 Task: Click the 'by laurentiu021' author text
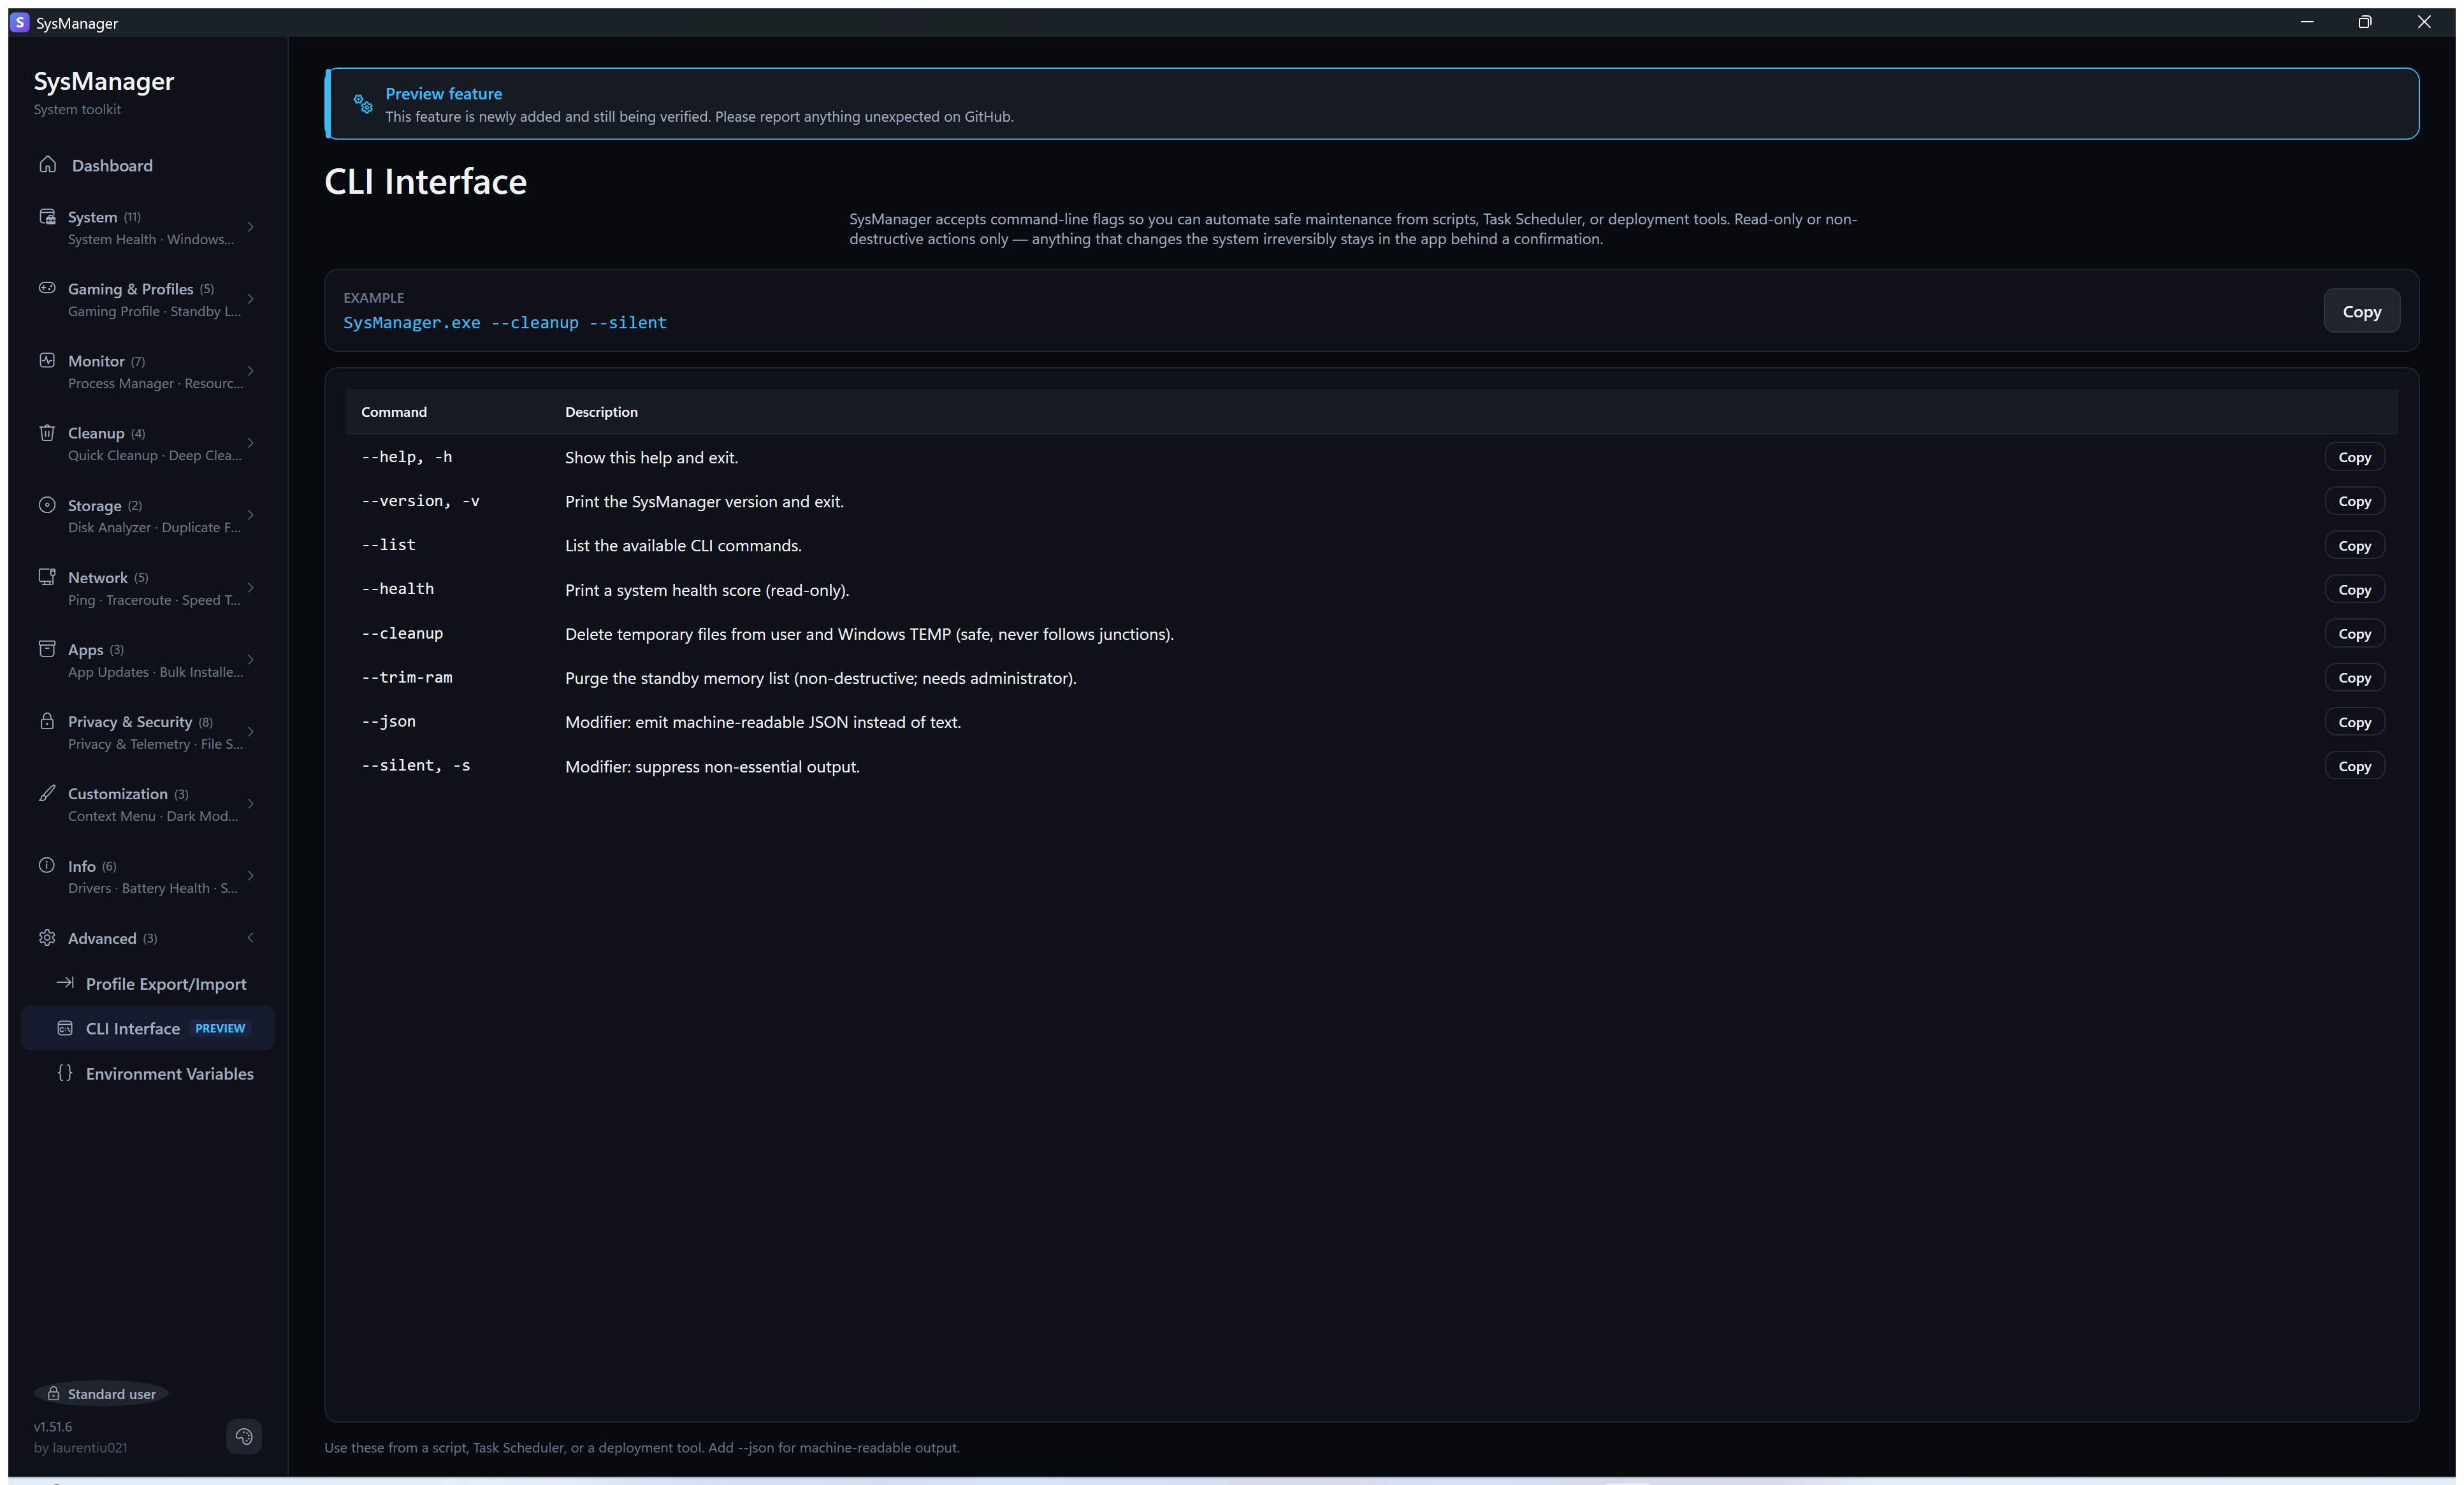point(81,1448)
